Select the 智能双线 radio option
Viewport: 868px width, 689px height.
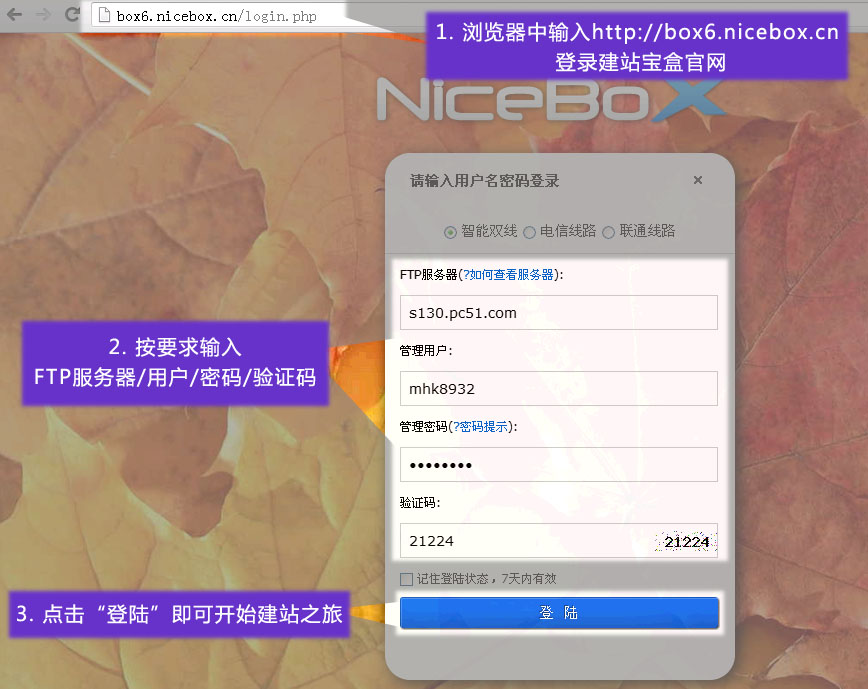[451, 232]
